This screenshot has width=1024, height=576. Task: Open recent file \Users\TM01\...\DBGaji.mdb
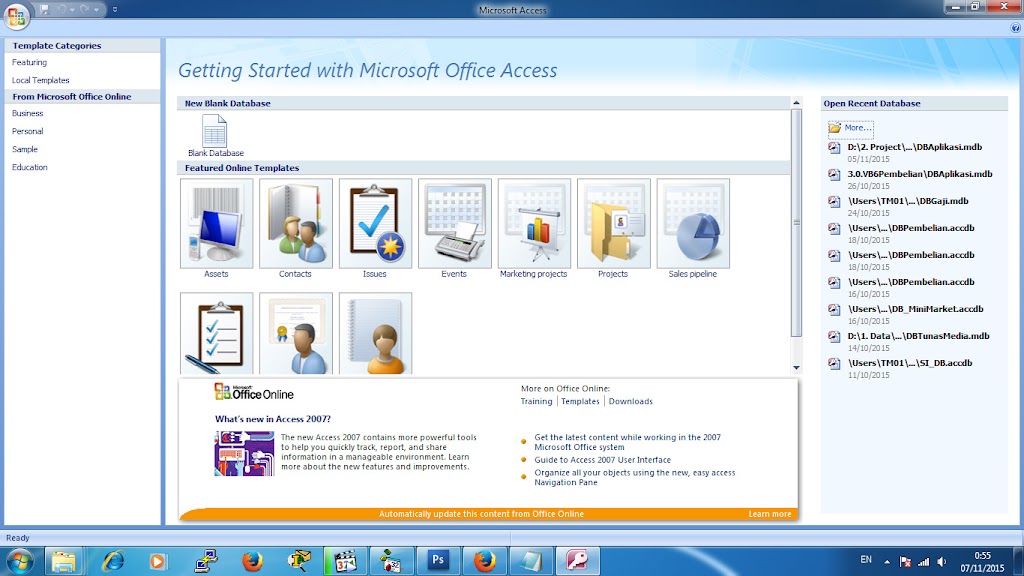pos(908,201)
